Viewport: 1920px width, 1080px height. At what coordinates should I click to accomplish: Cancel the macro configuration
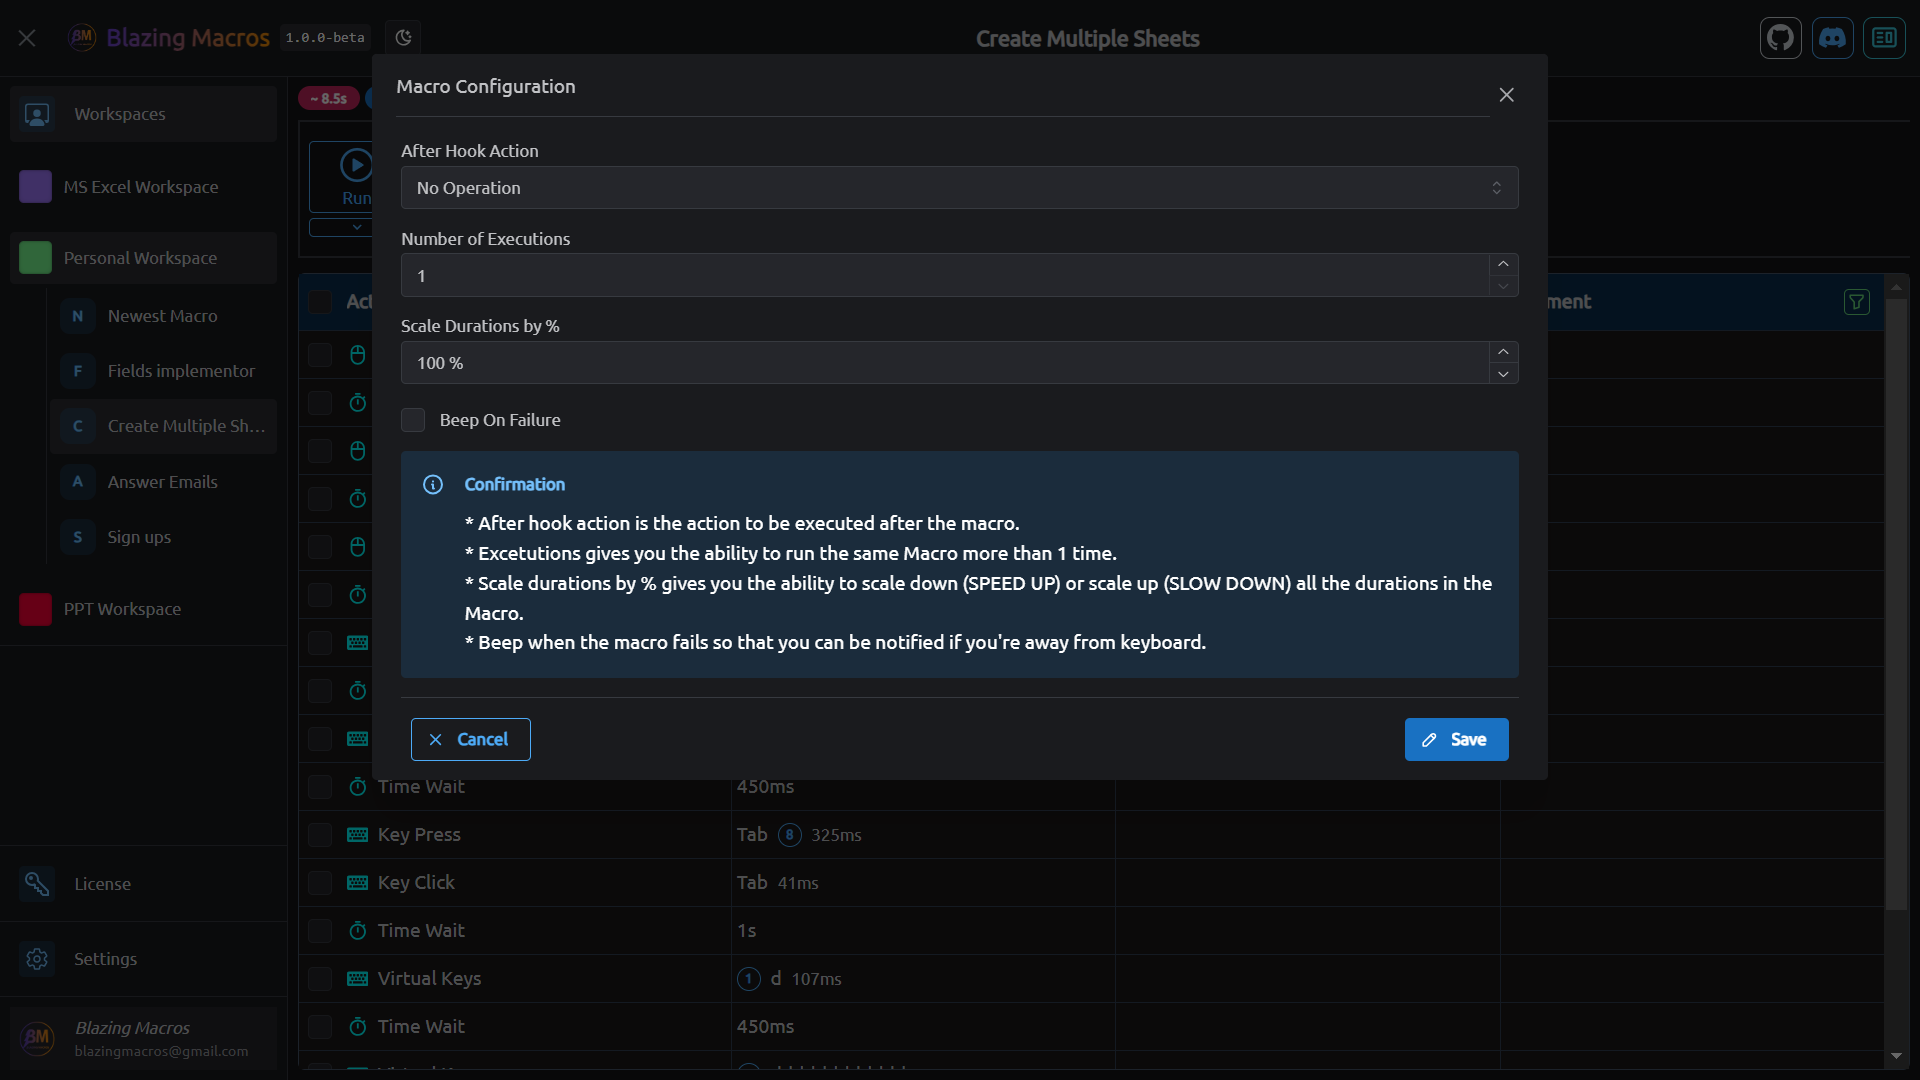tap(470, 740)
